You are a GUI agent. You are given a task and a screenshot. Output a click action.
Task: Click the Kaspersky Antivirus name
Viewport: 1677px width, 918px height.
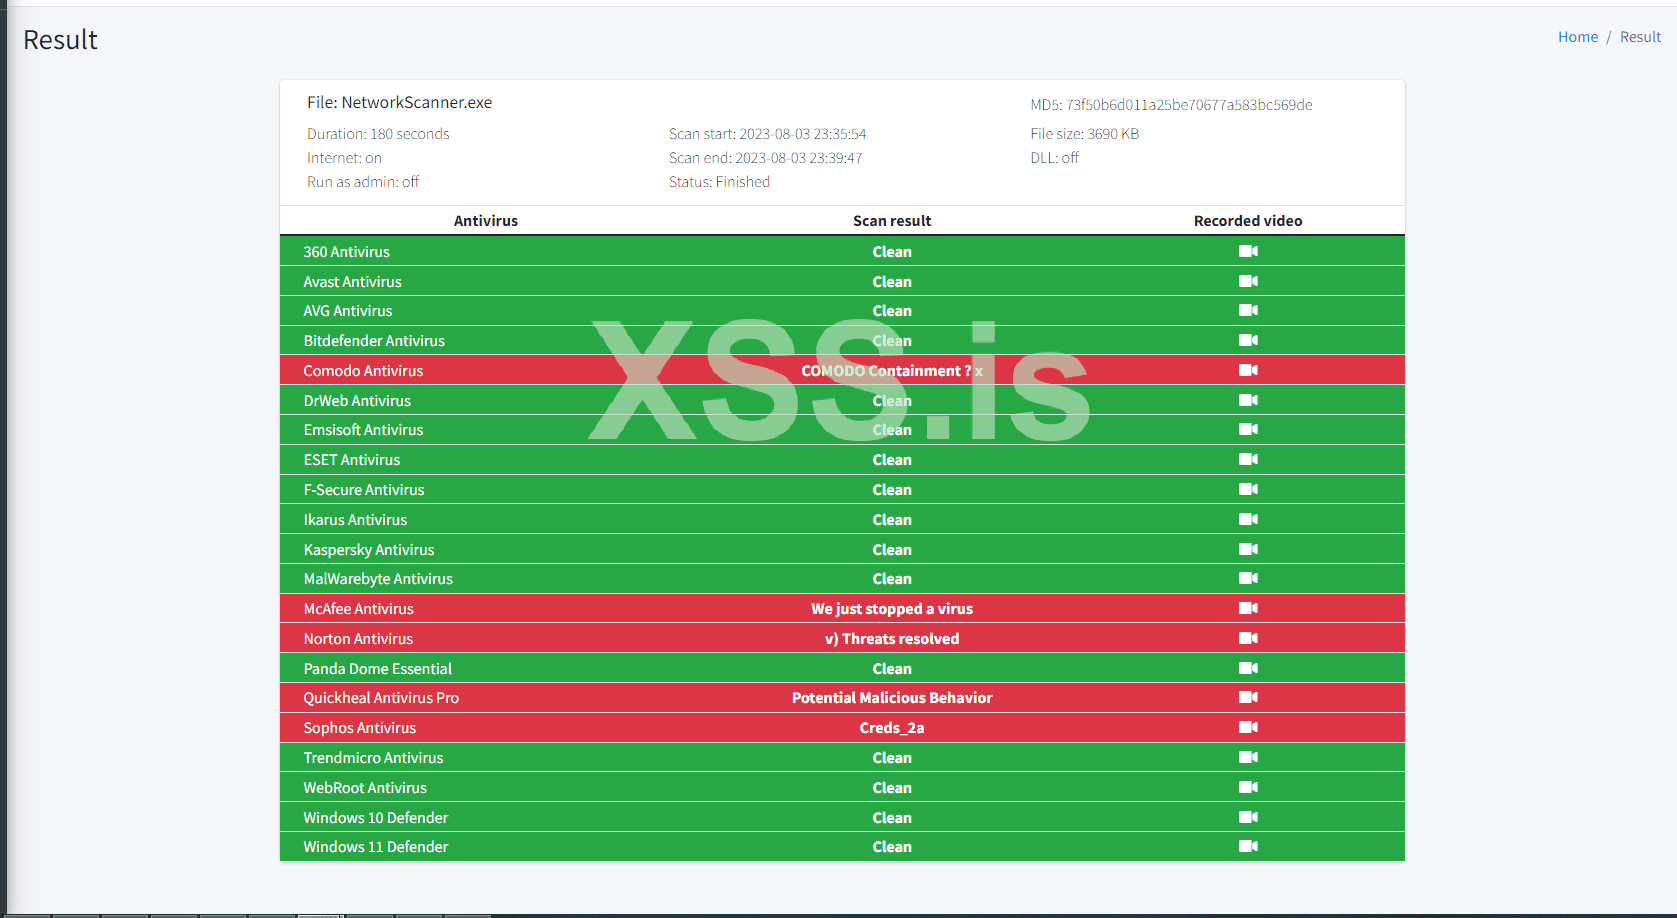pos(369,550)
